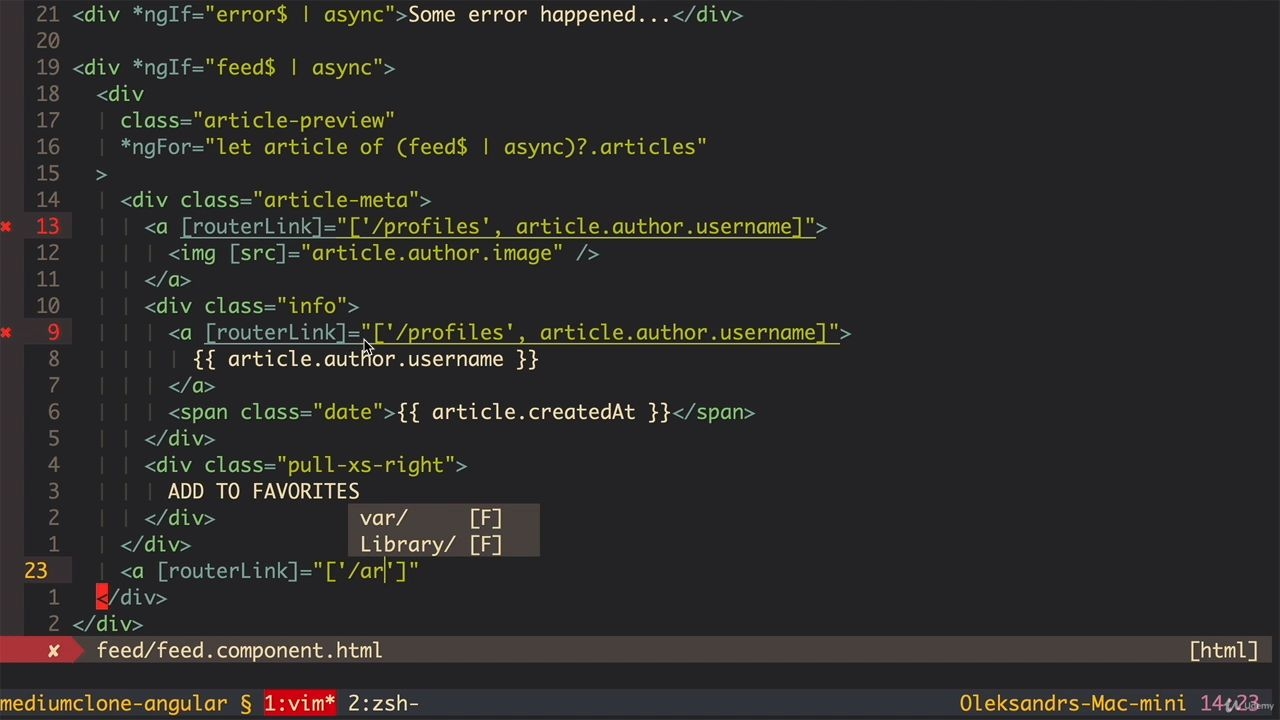
Task: Click line number 16 in the gutter
Action: pos(47,147)
